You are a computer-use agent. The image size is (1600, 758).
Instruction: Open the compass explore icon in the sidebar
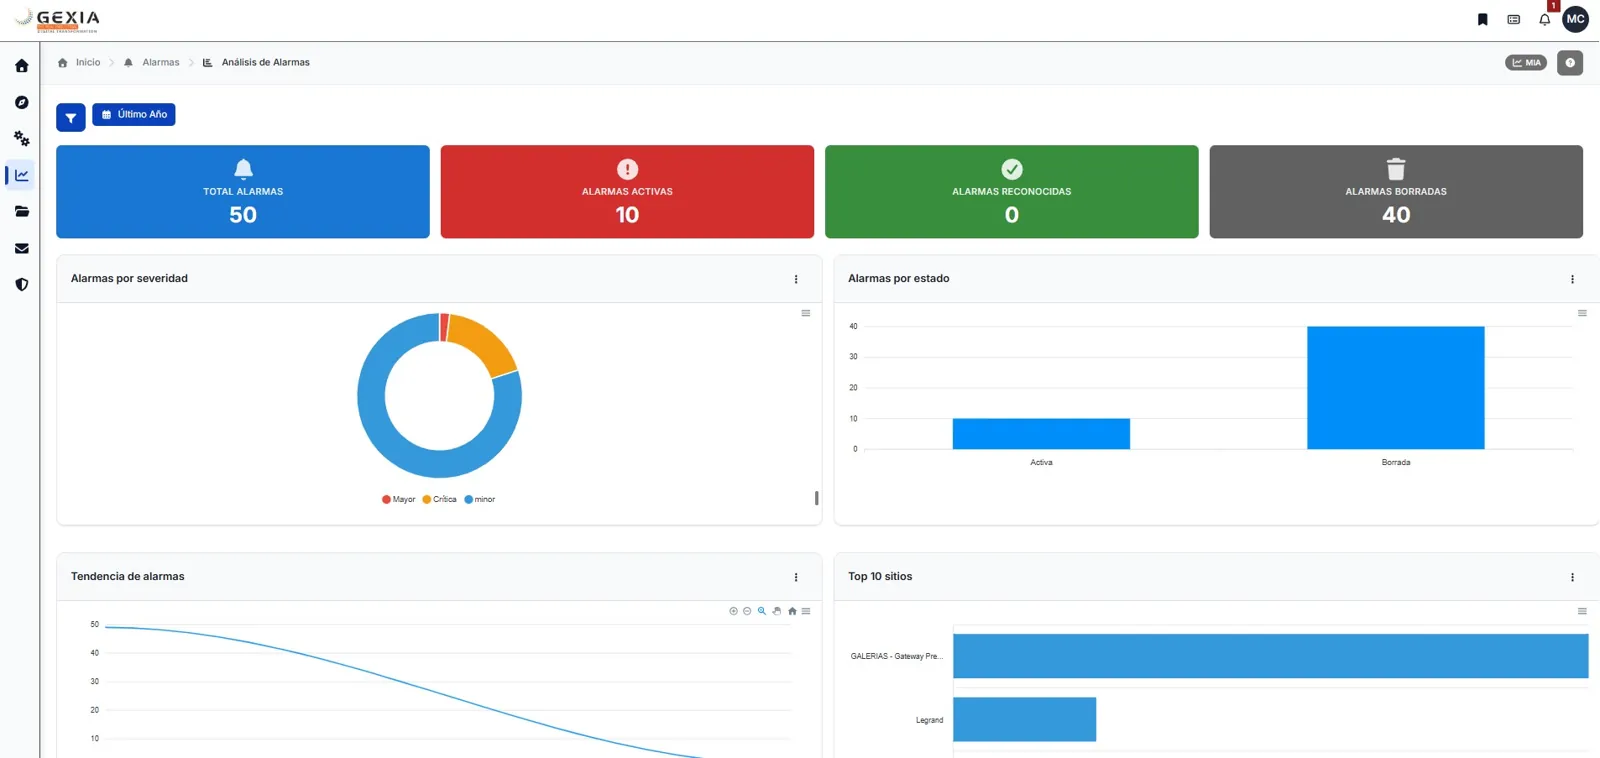[x=21, y=102]
